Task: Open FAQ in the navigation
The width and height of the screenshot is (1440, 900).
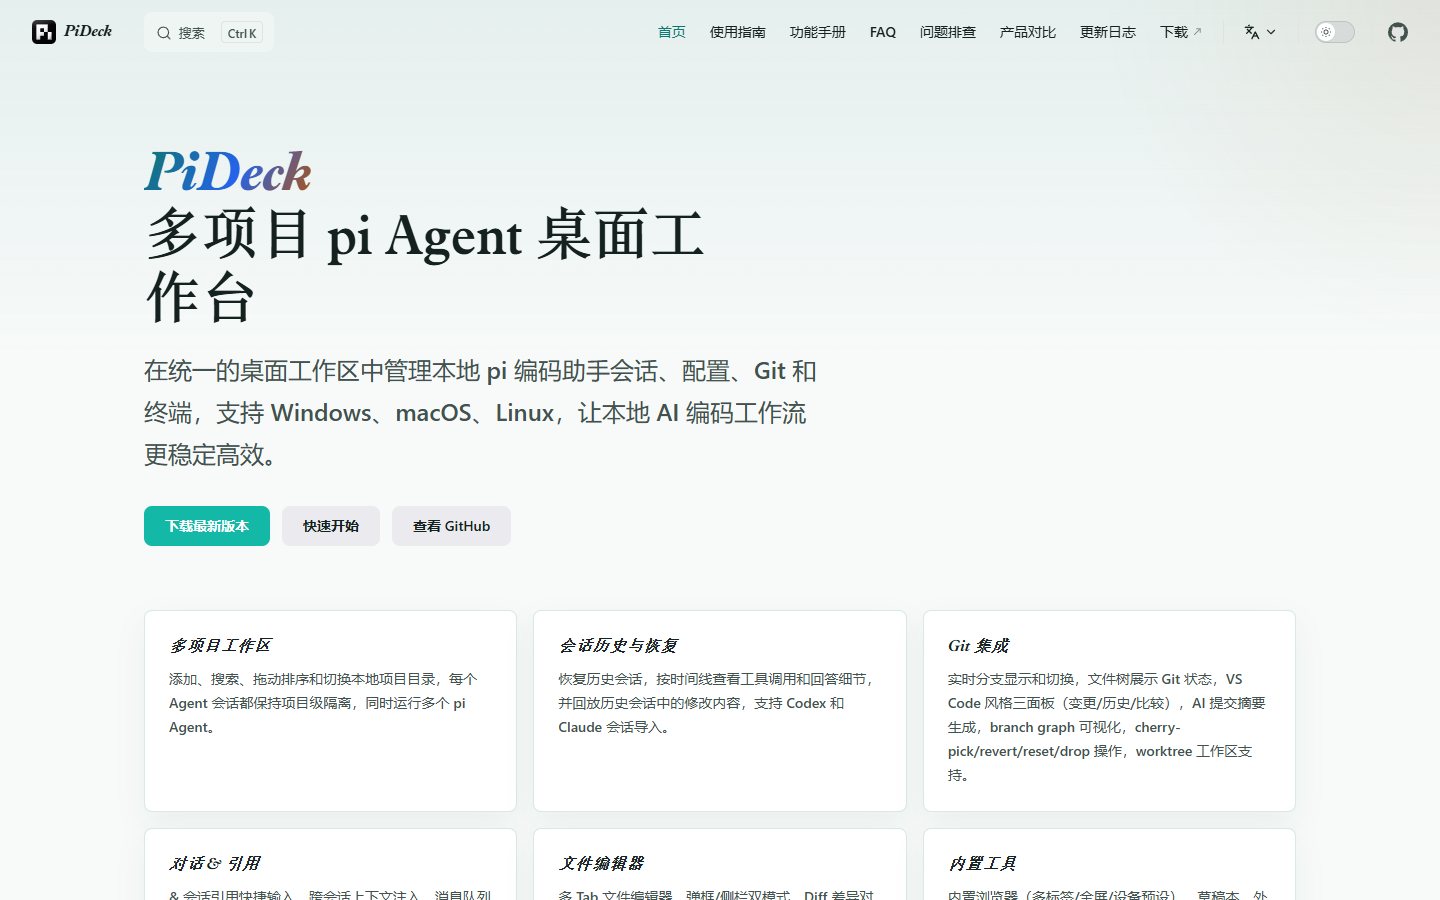Action: (883, 32)
